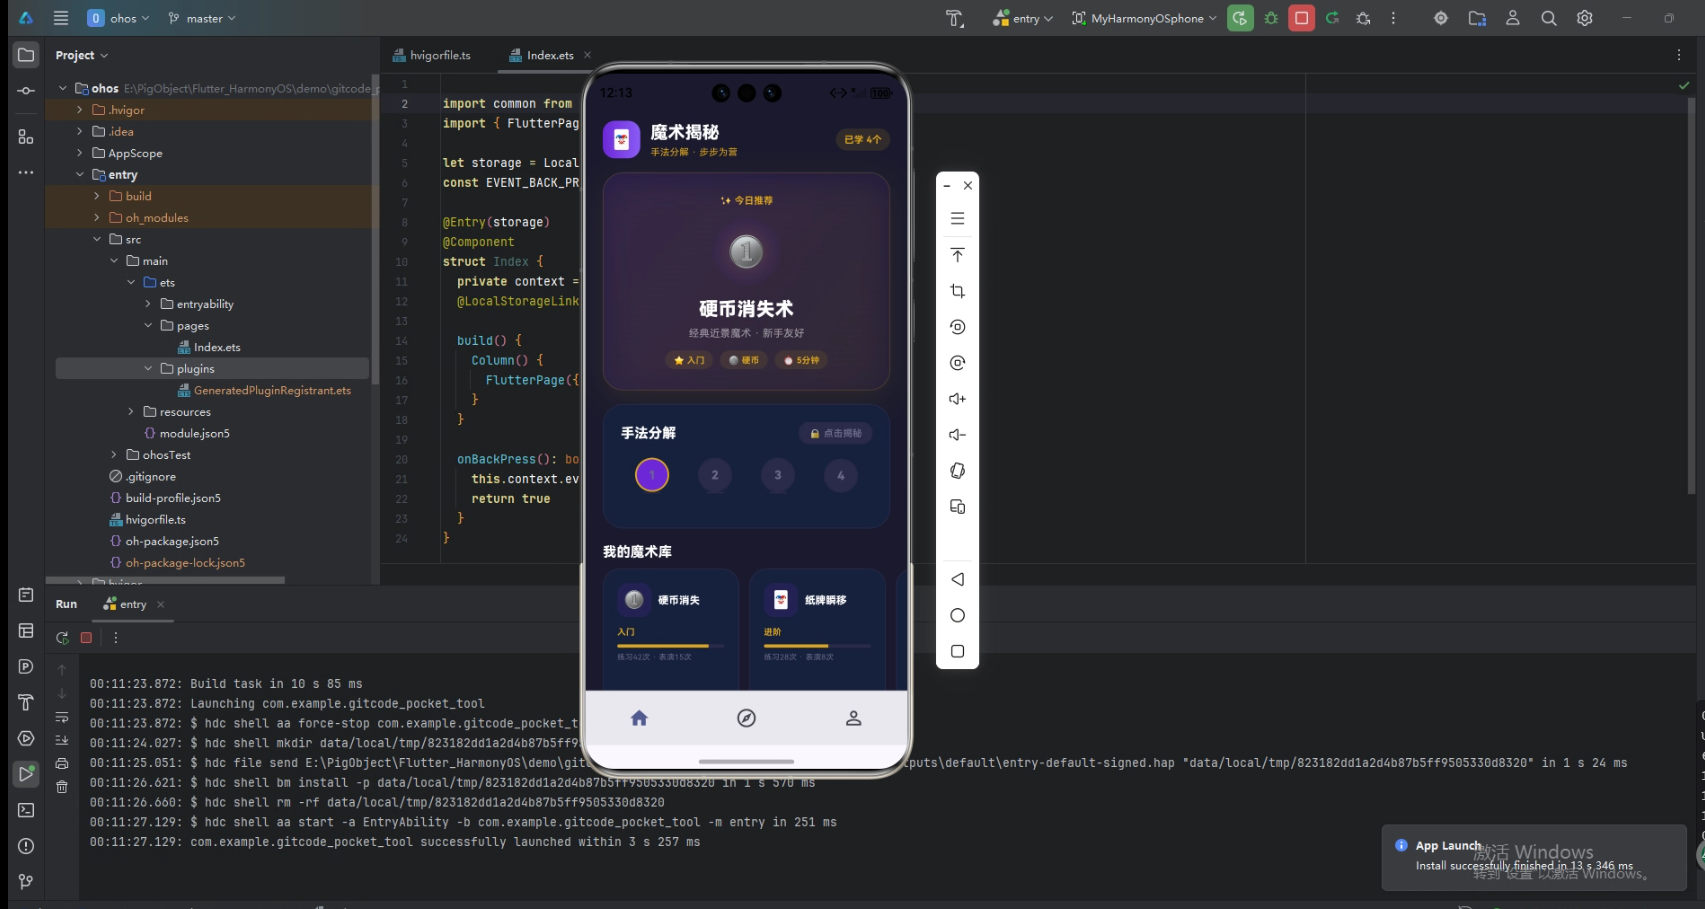Tap the compass discover icon in app
The height and width of the screenshot is (909, 1705).
pyautogui.click(x=746, y=718)
